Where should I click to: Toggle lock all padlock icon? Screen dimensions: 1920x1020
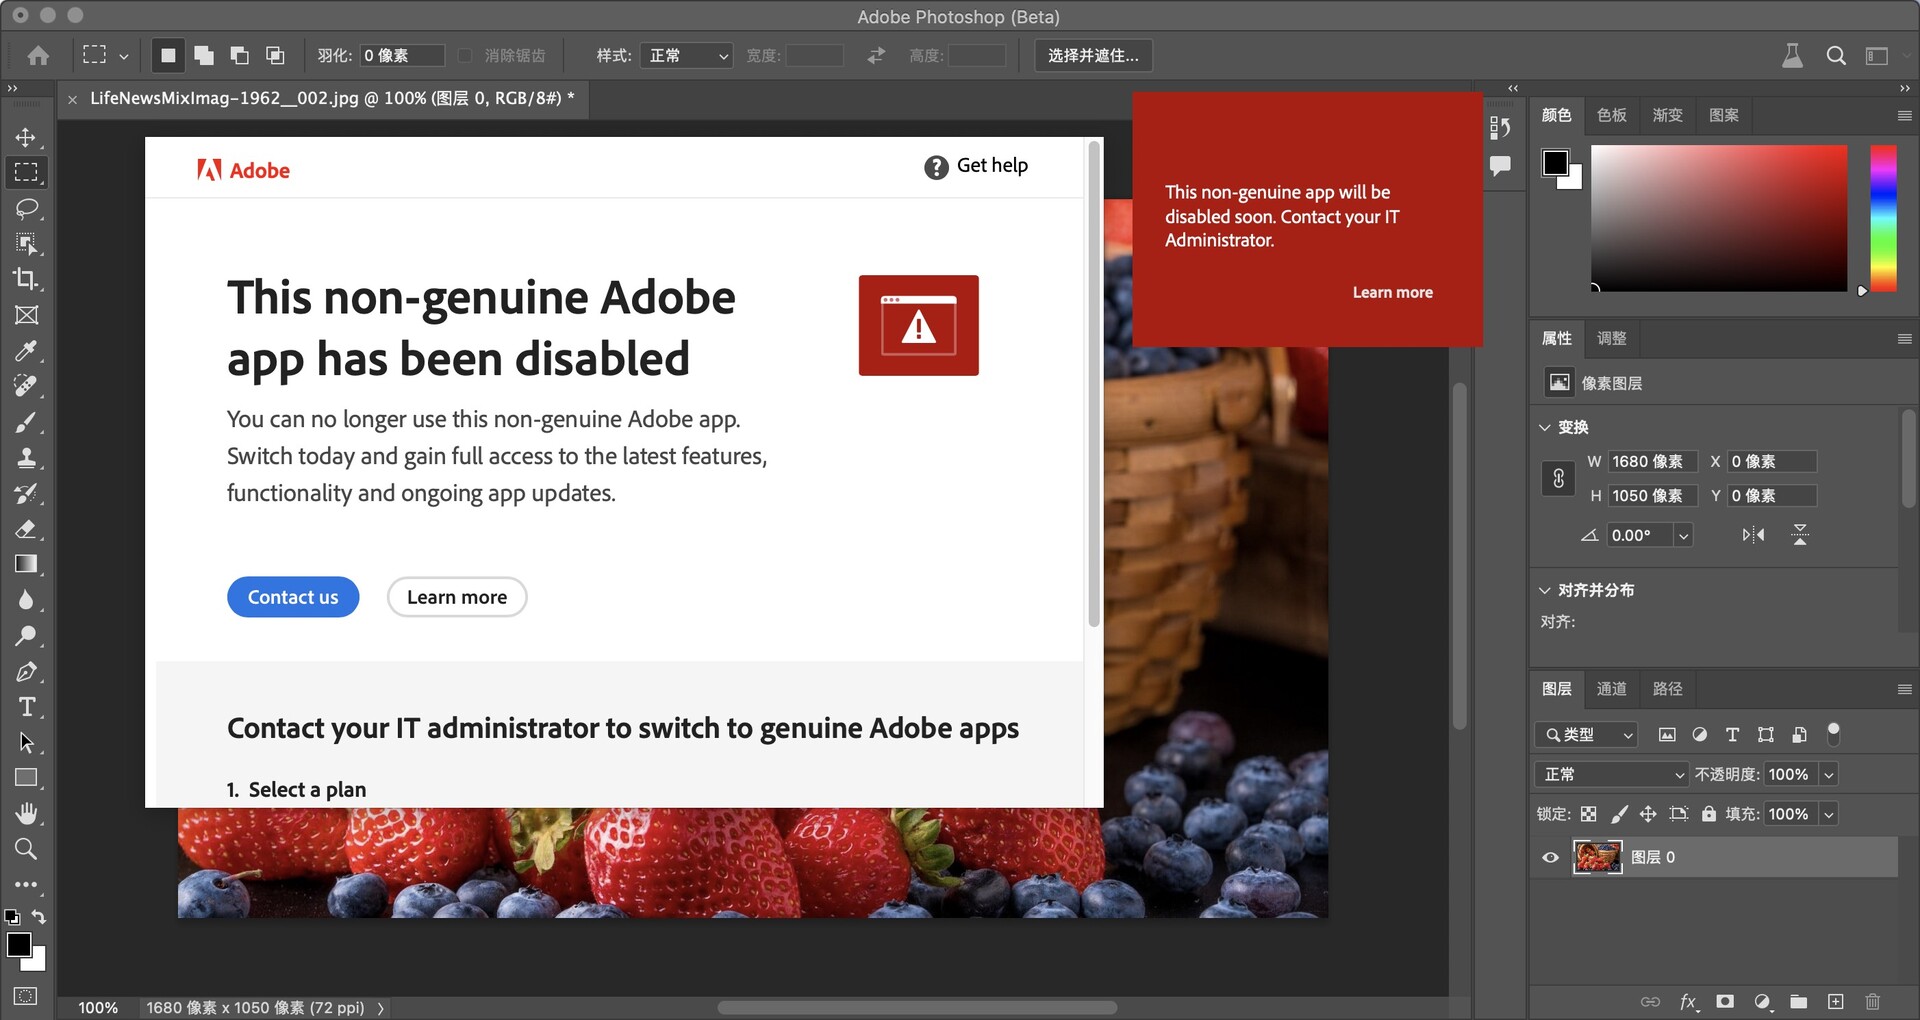click(1709, 814)
